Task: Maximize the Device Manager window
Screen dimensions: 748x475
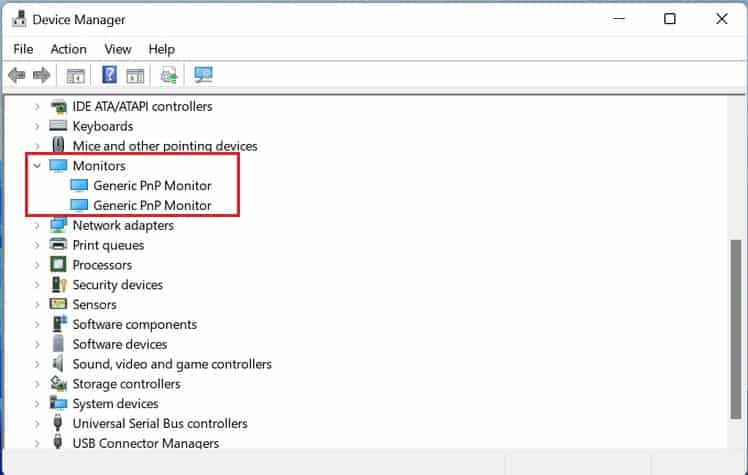Action: click(670, 19)
